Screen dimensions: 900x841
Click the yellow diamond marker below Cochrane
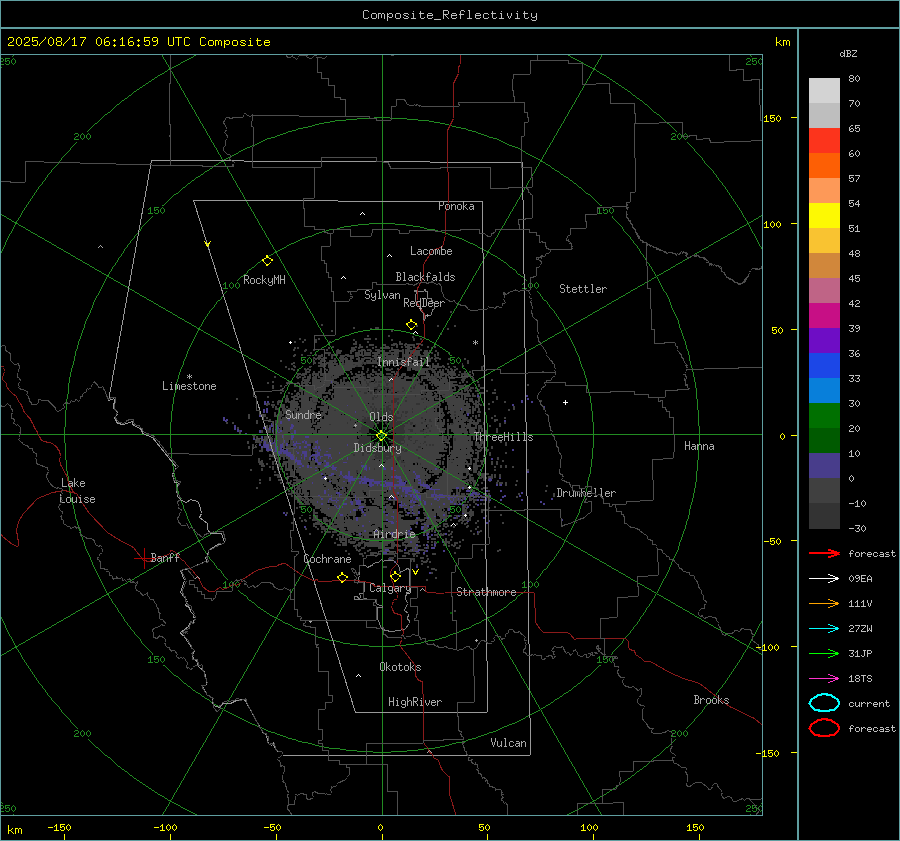tap(343, 577)
